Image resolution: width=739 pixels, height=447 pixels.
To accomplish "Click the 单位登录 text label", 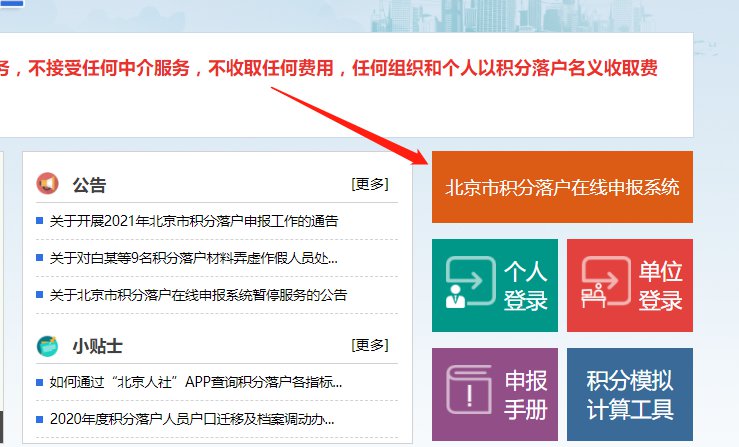I will pos(661,285).
